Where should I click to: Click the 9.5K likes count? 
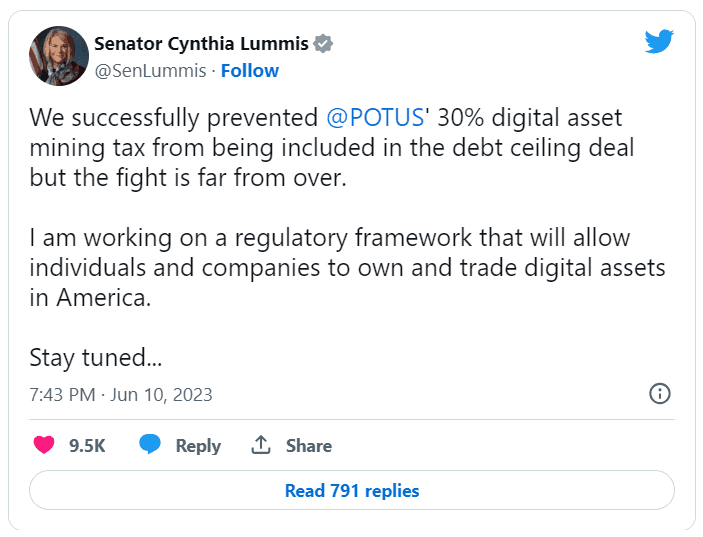(x=87, y=446)
